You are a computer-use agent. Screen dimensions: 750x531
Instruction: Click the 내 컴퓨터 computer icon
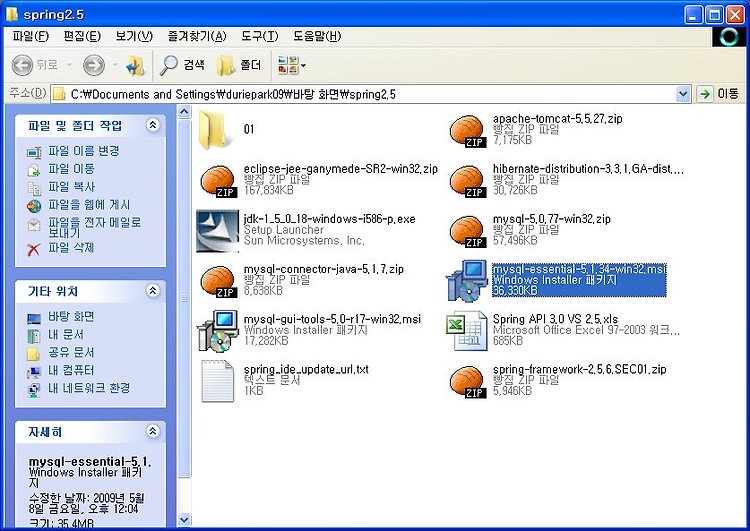[x=34, y=372]
